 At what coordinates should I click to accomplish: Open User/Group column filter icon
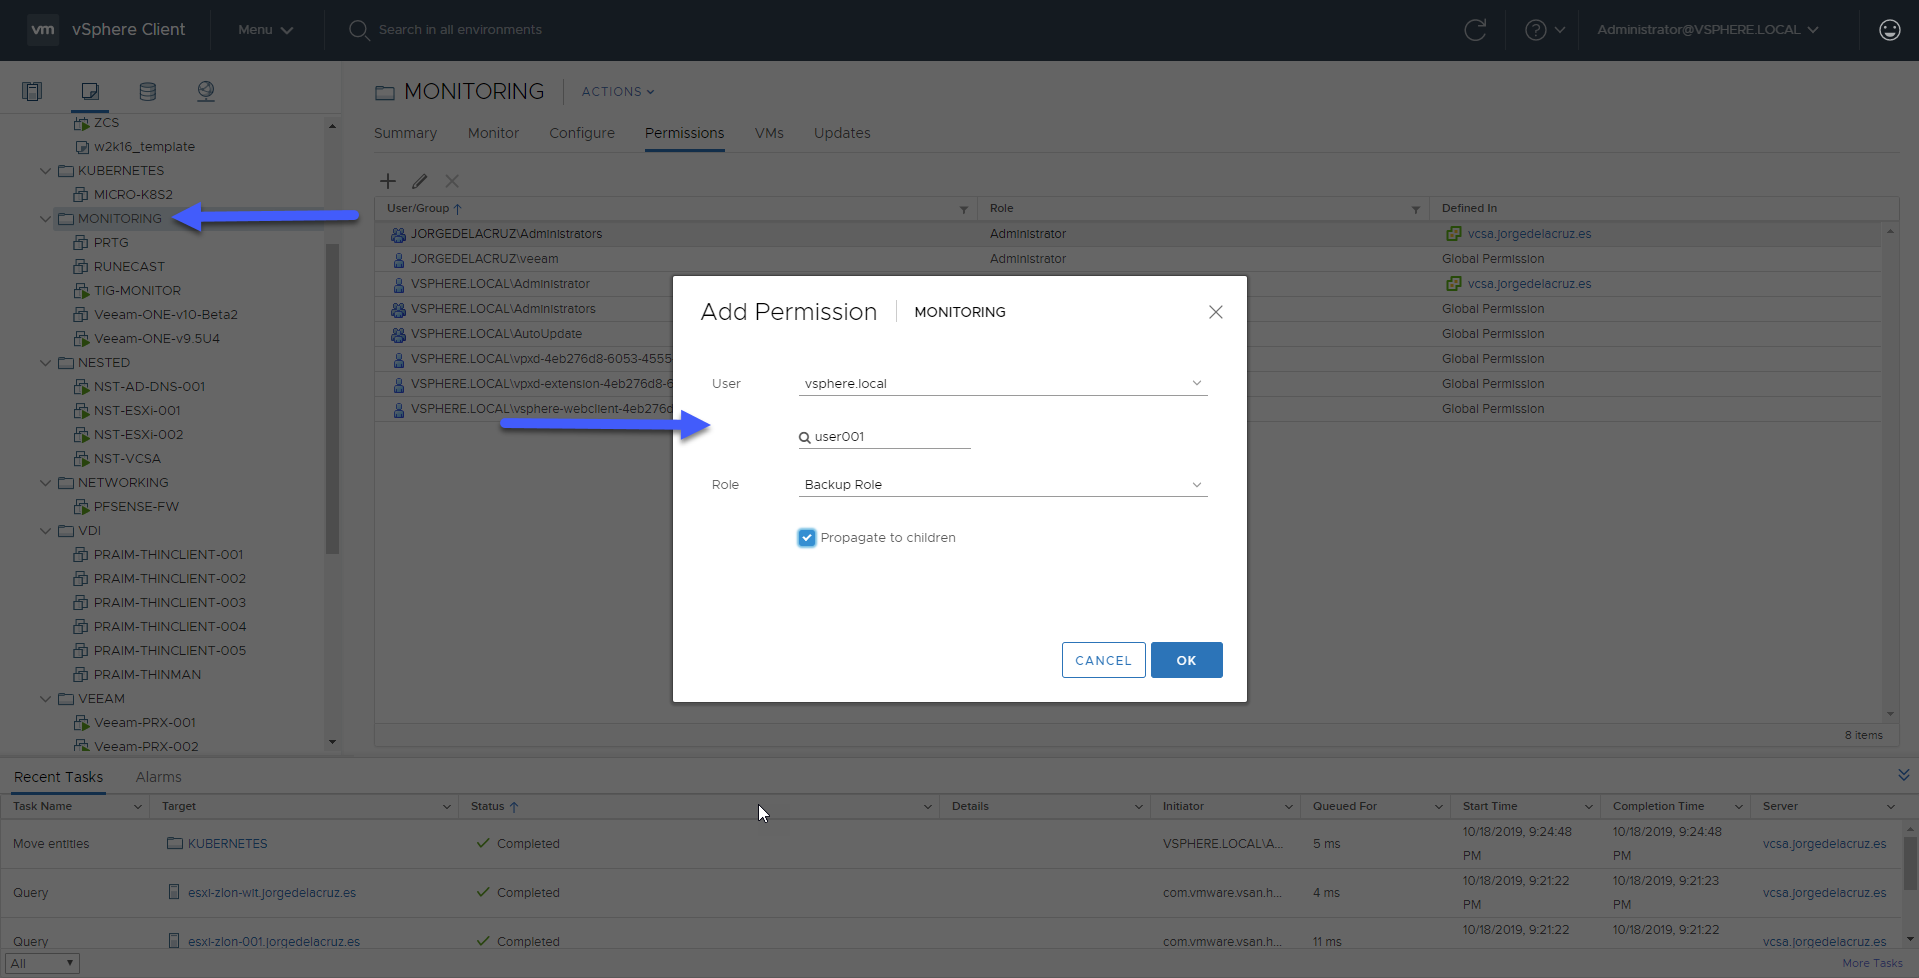(964, 209)
